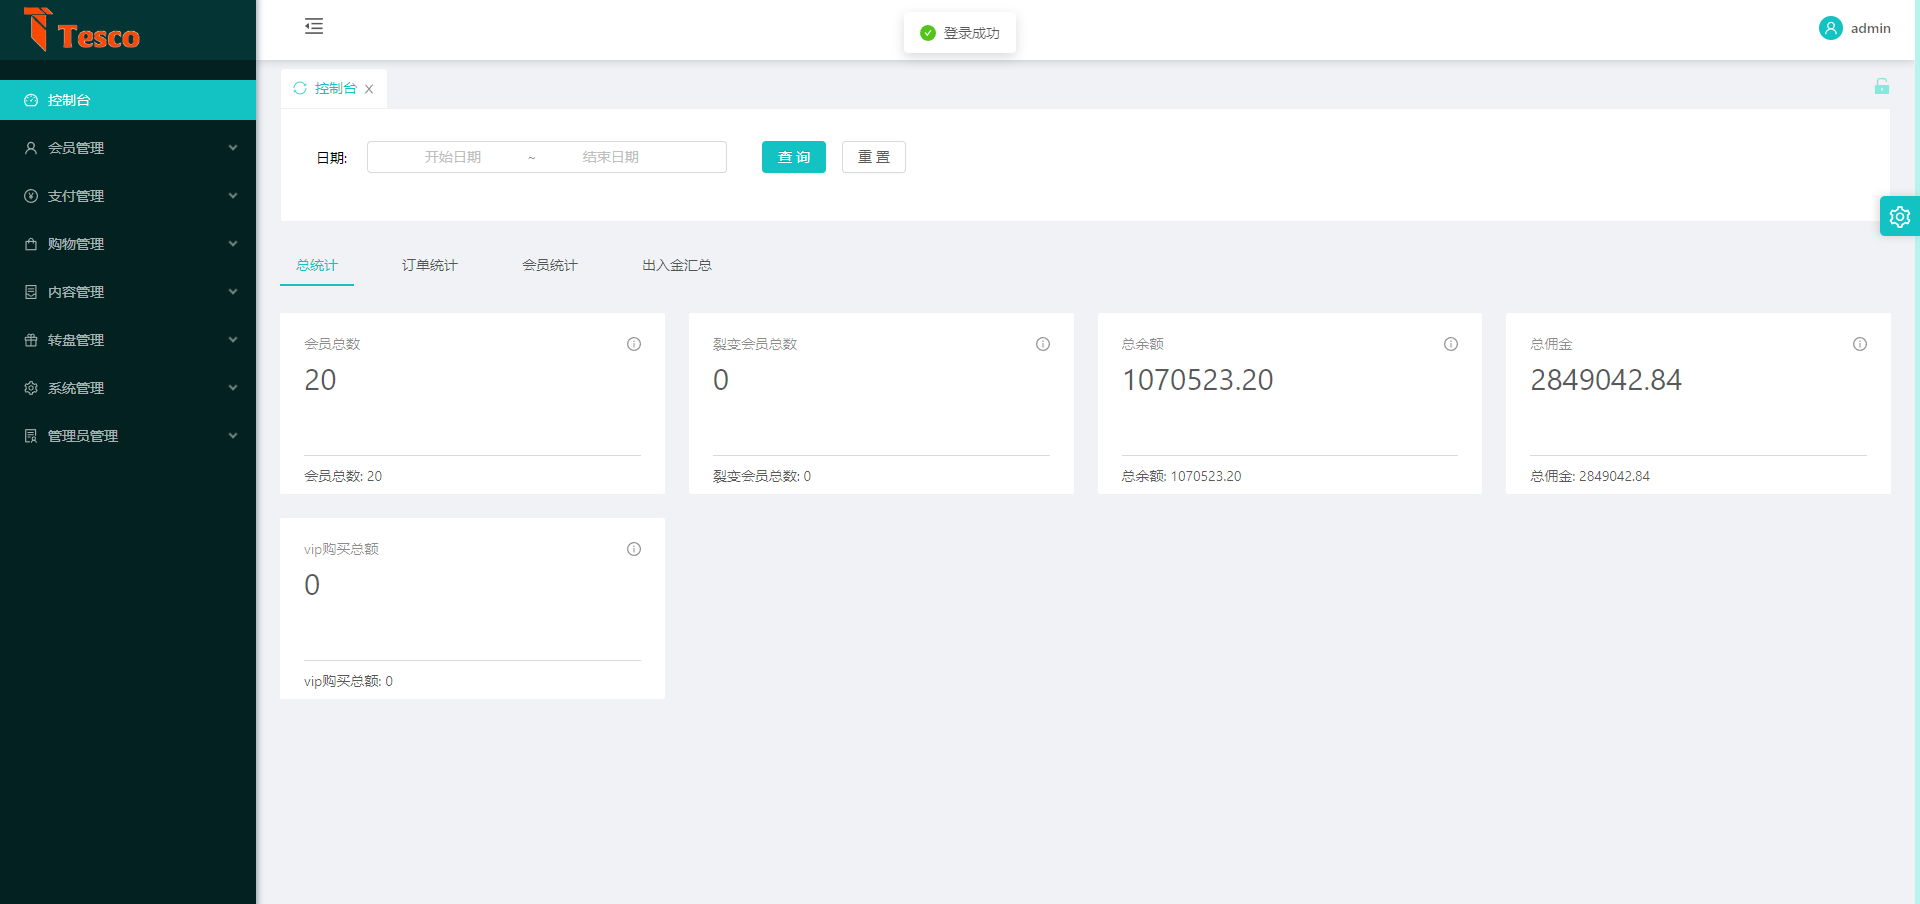Expand the 购物管理 menu arrow
The height and width of the screenshot is (904, 1920).
(x=233, y=244)
